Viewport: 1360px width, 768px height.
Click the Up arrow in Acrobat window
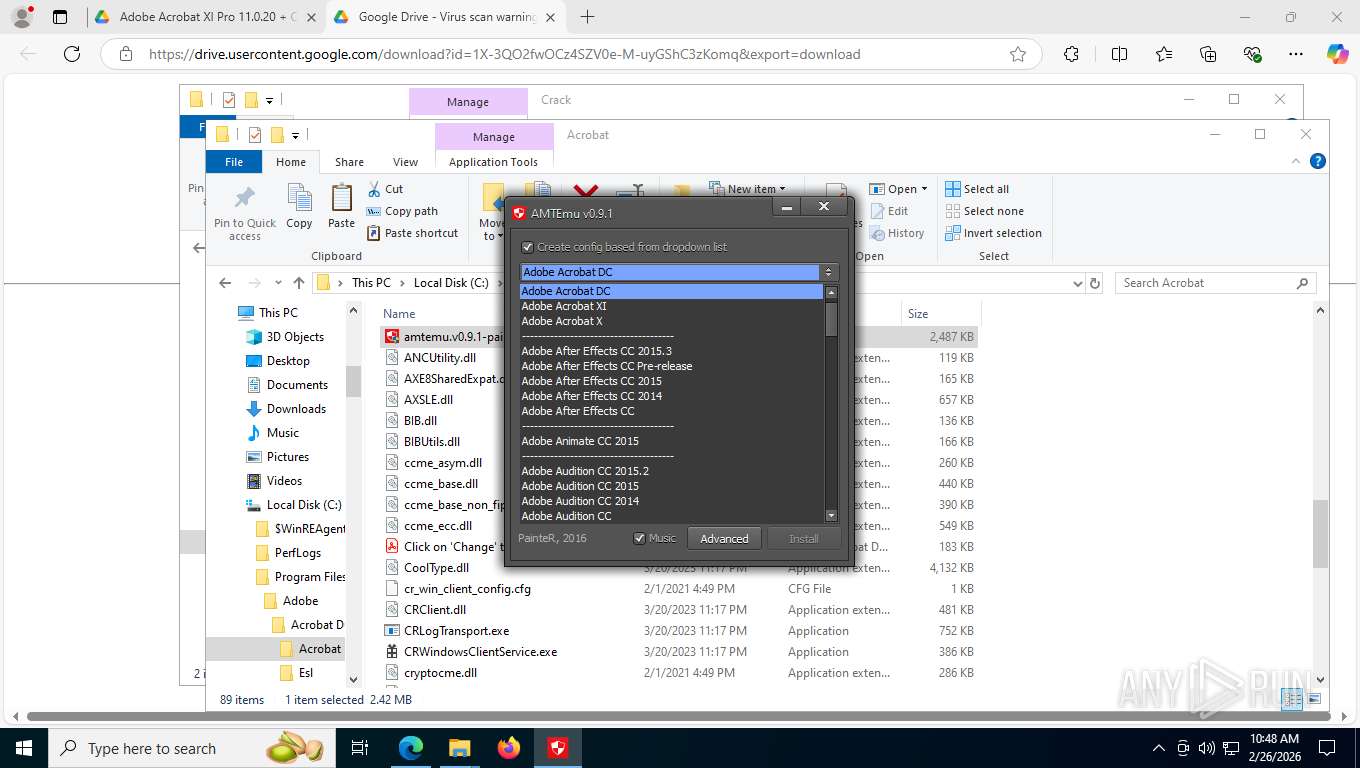(298, 283)
